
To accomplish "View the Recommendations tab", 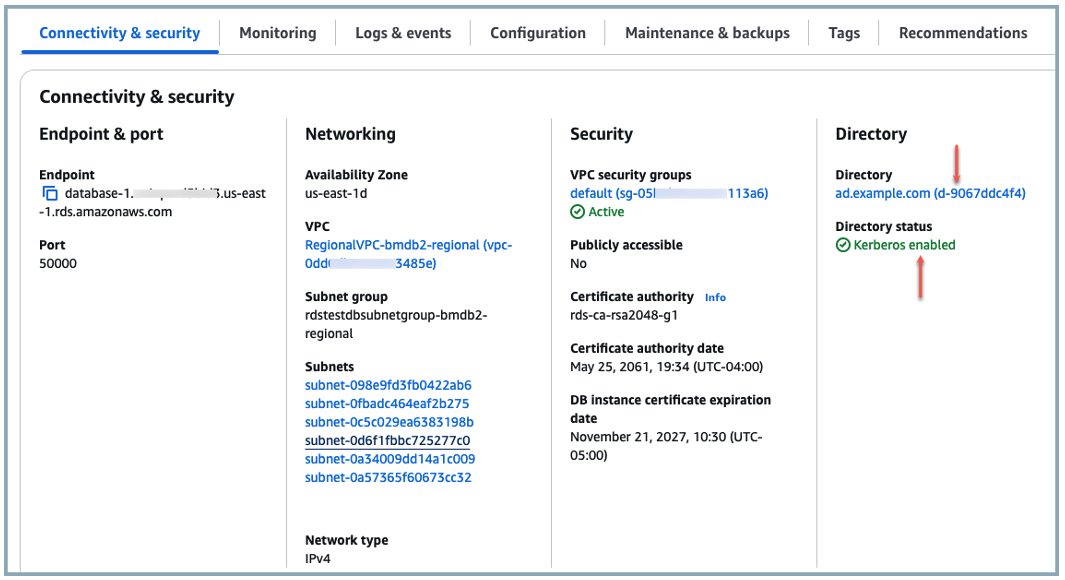I will click(962, 33).
